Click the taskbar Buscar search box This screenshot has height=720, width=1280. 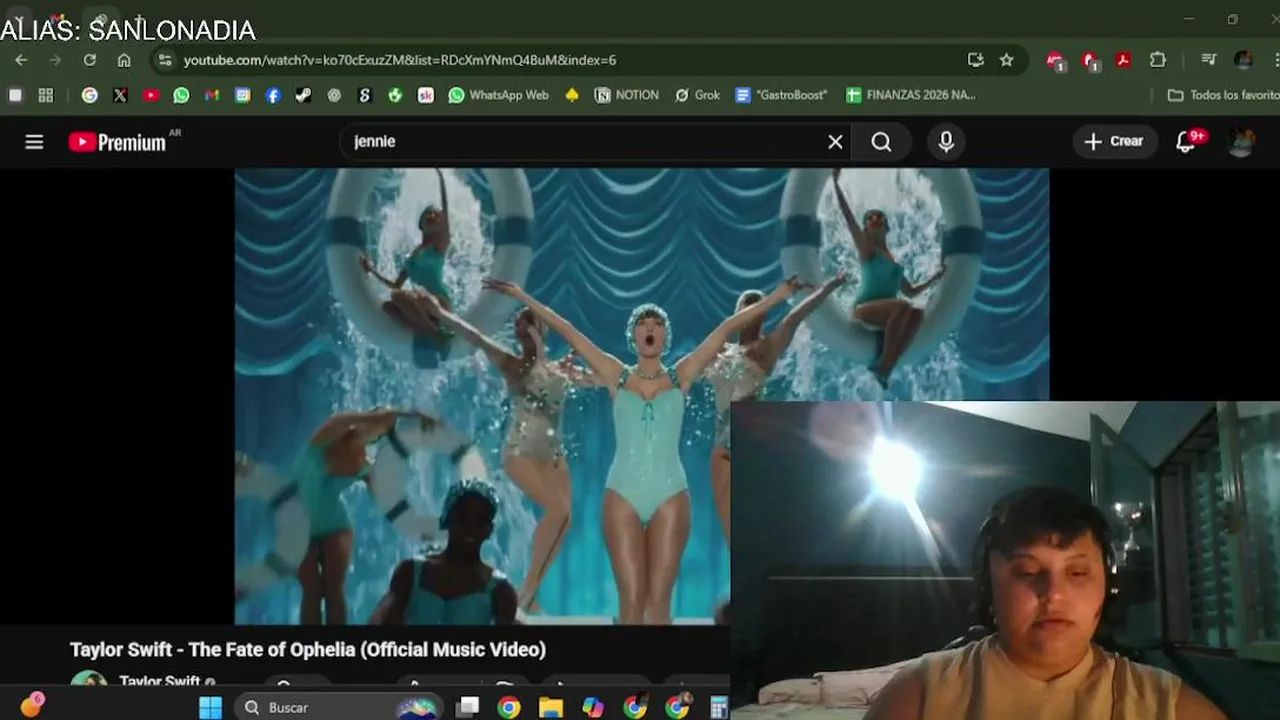pos(340,708)
